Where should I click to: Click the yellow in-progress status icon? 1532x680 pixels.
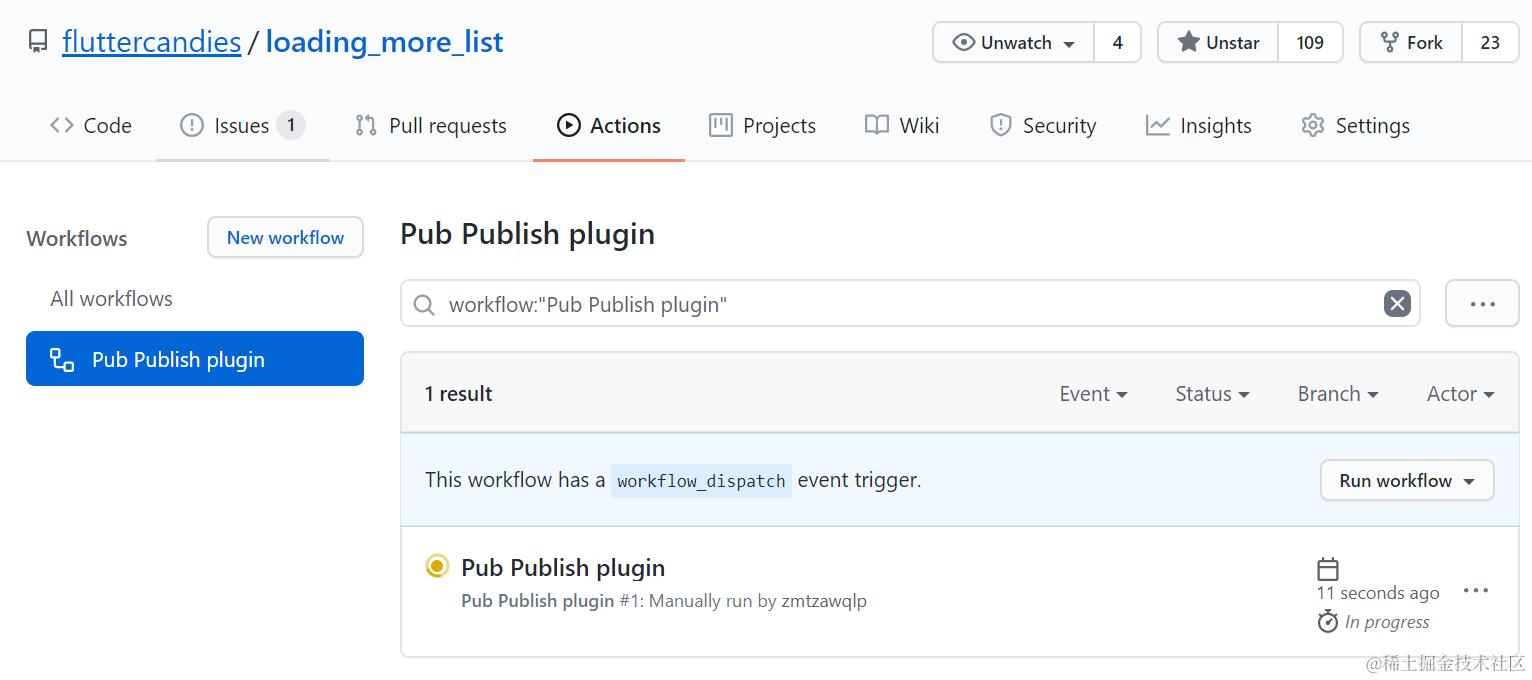(x=437, y=567)
